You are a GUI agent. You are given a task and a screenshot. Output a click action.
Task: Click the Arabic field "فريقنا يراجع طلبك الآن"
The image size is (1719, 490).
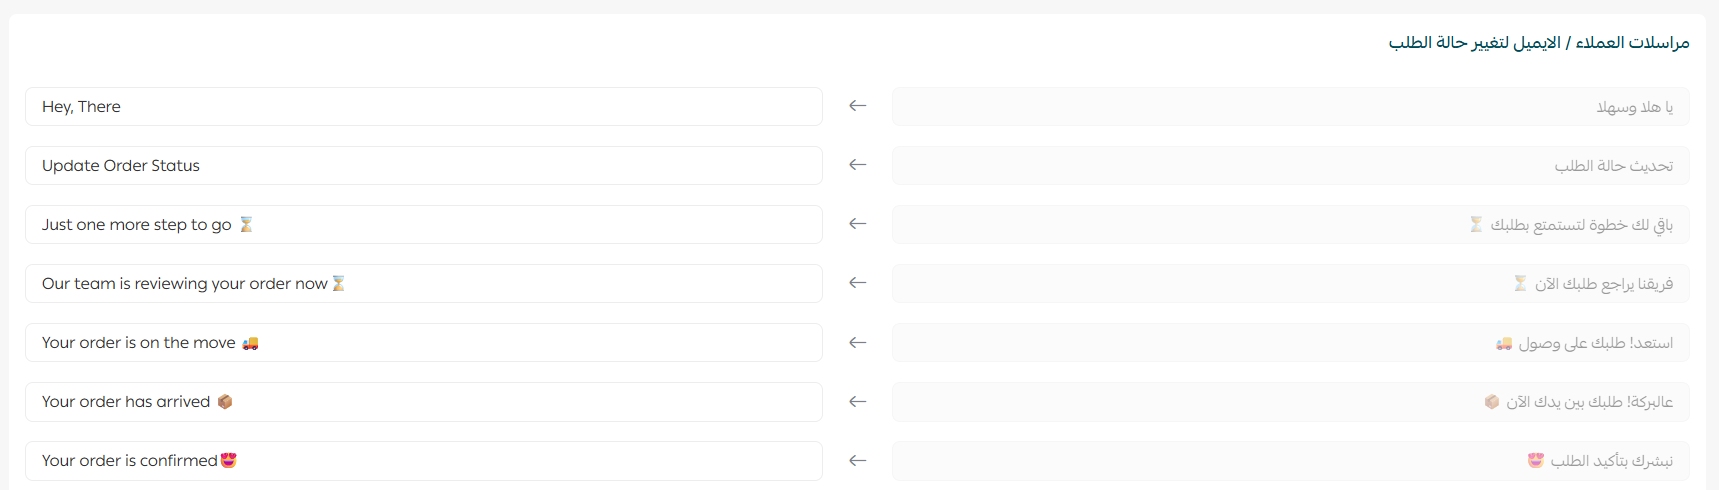click(1290, 283)
